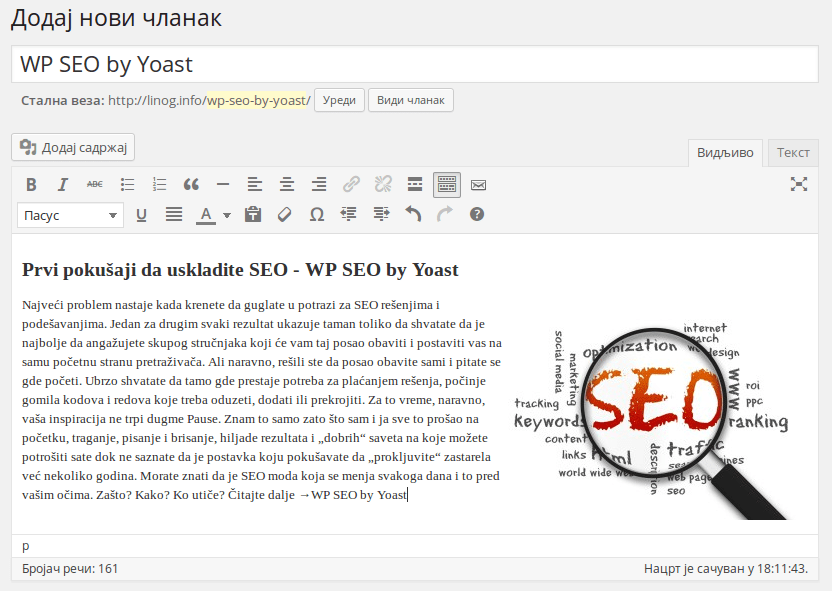Select the SEO magnifying glass image
Viewport: 832px width, 591px height.
(x=652, y=419)
